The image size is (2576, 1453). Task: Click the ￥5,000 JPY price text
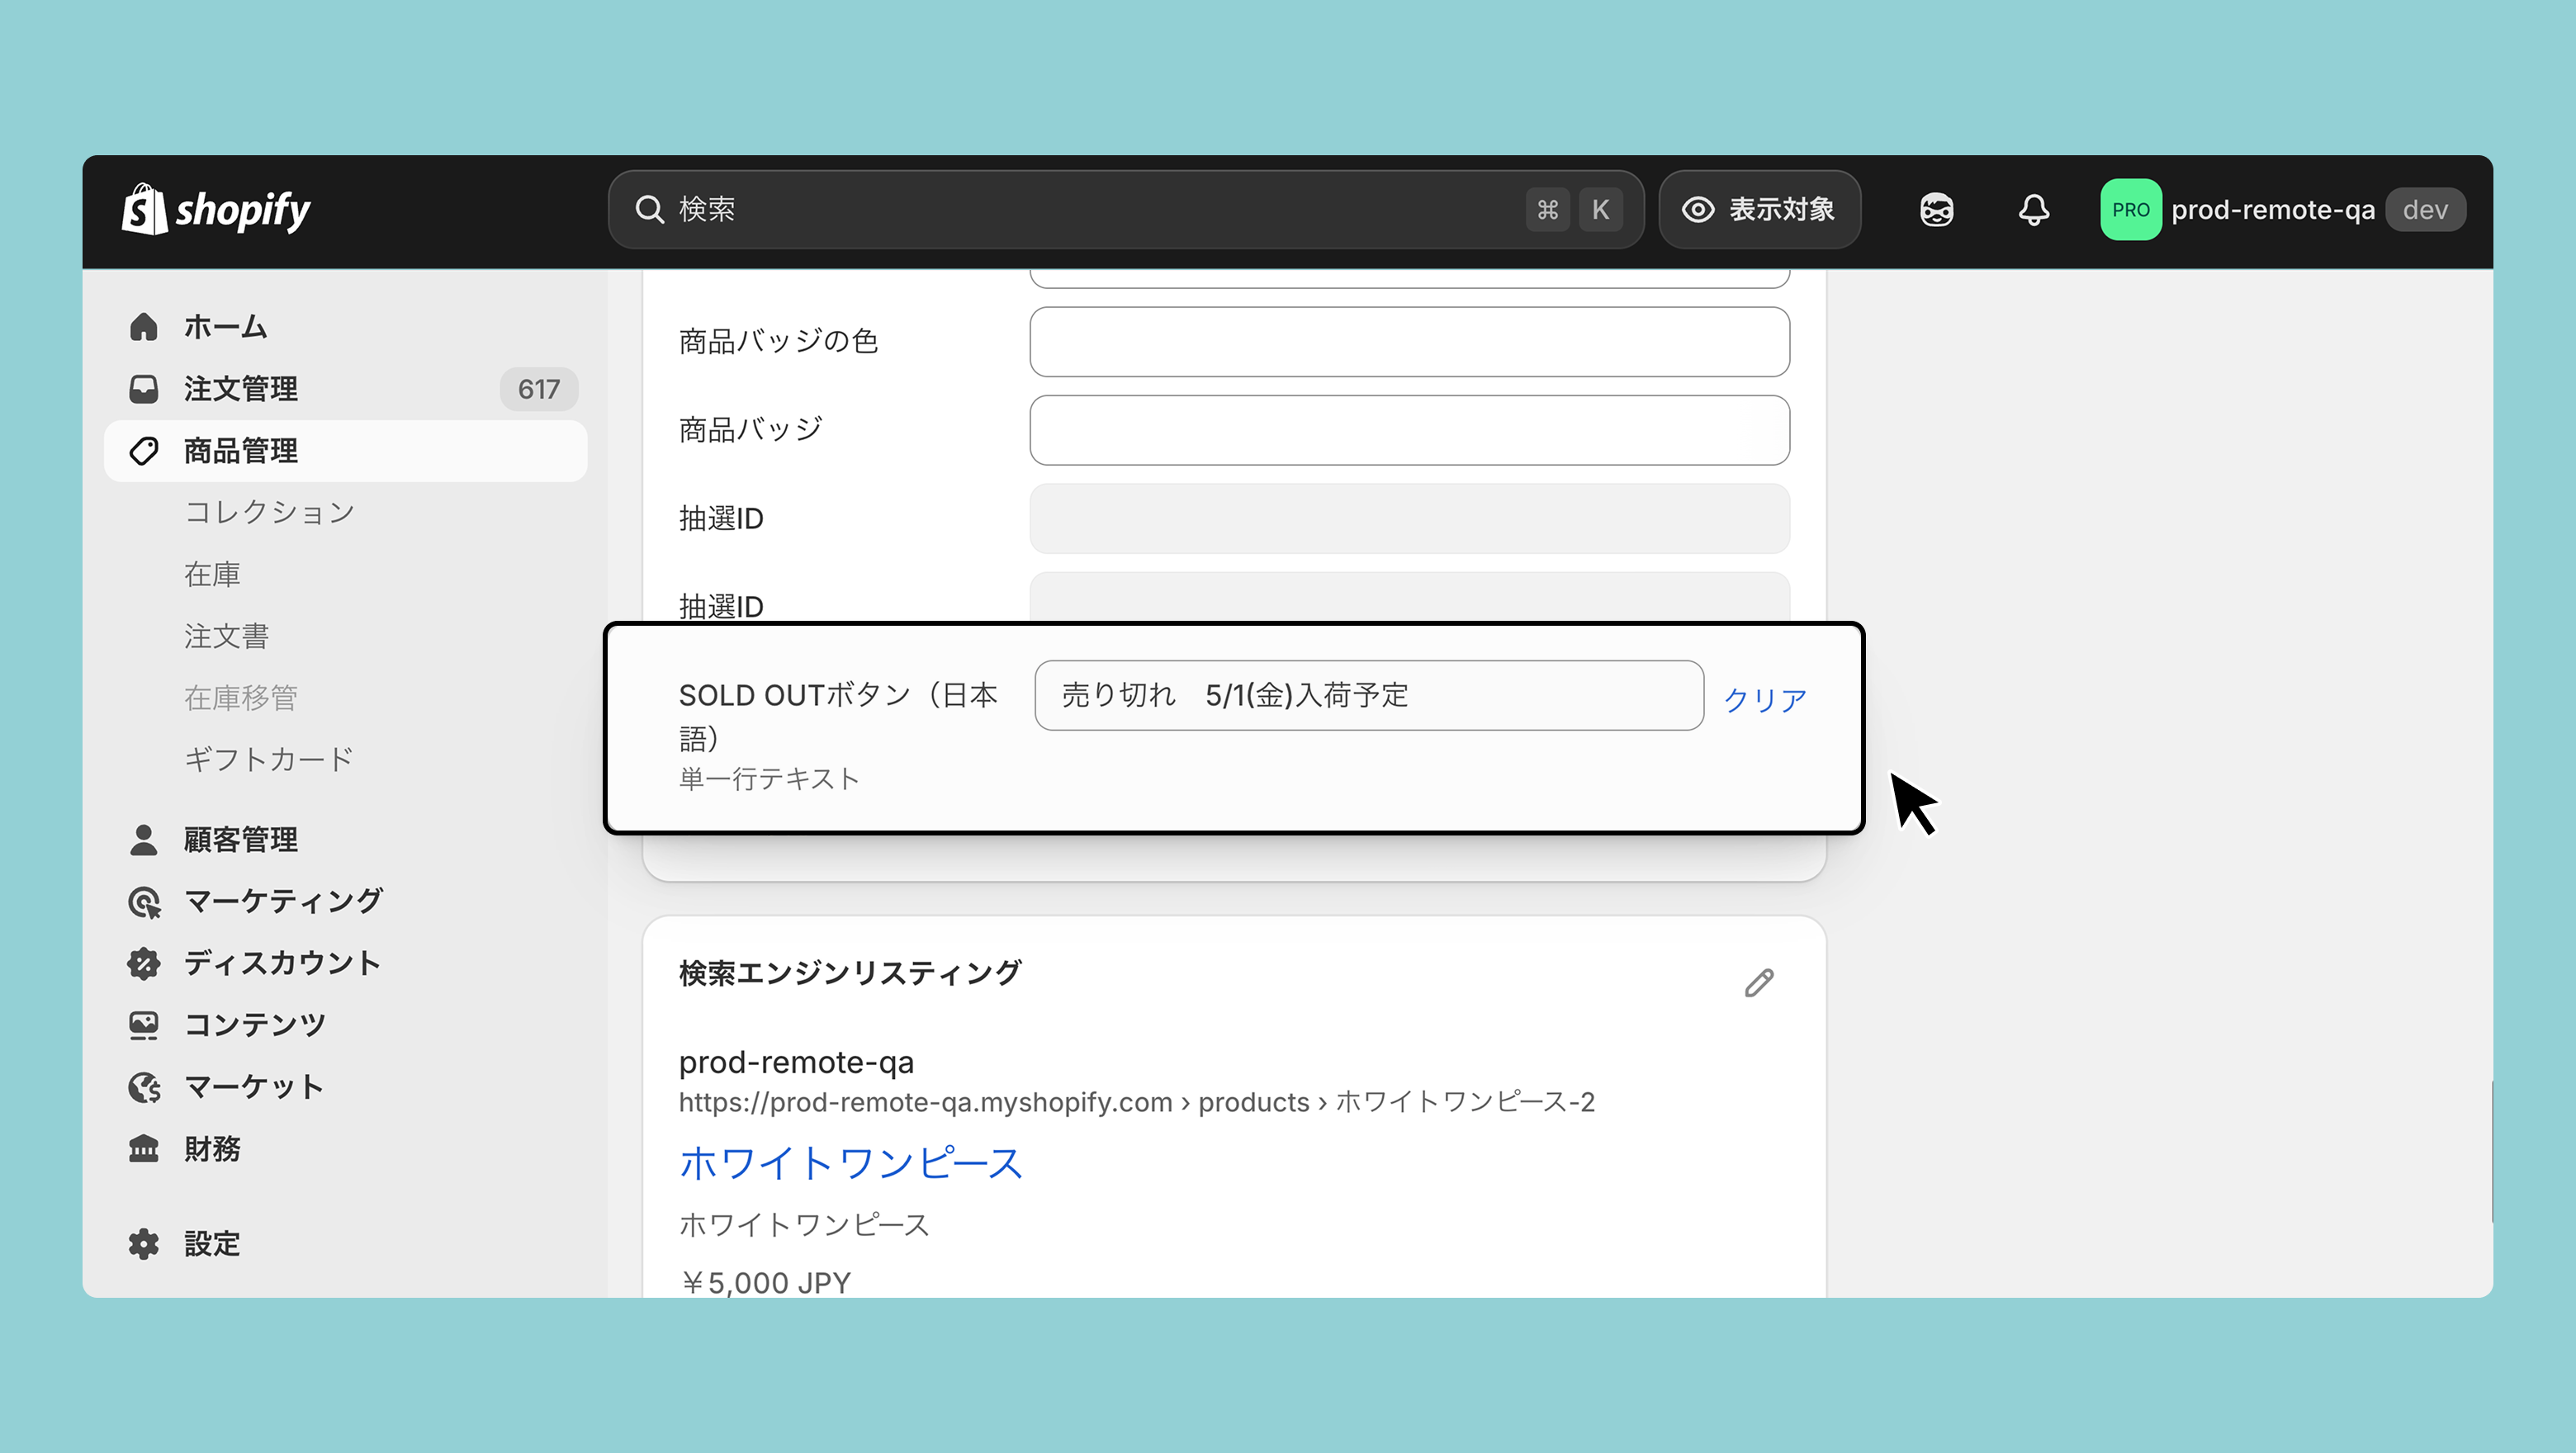coord(766,1282)
